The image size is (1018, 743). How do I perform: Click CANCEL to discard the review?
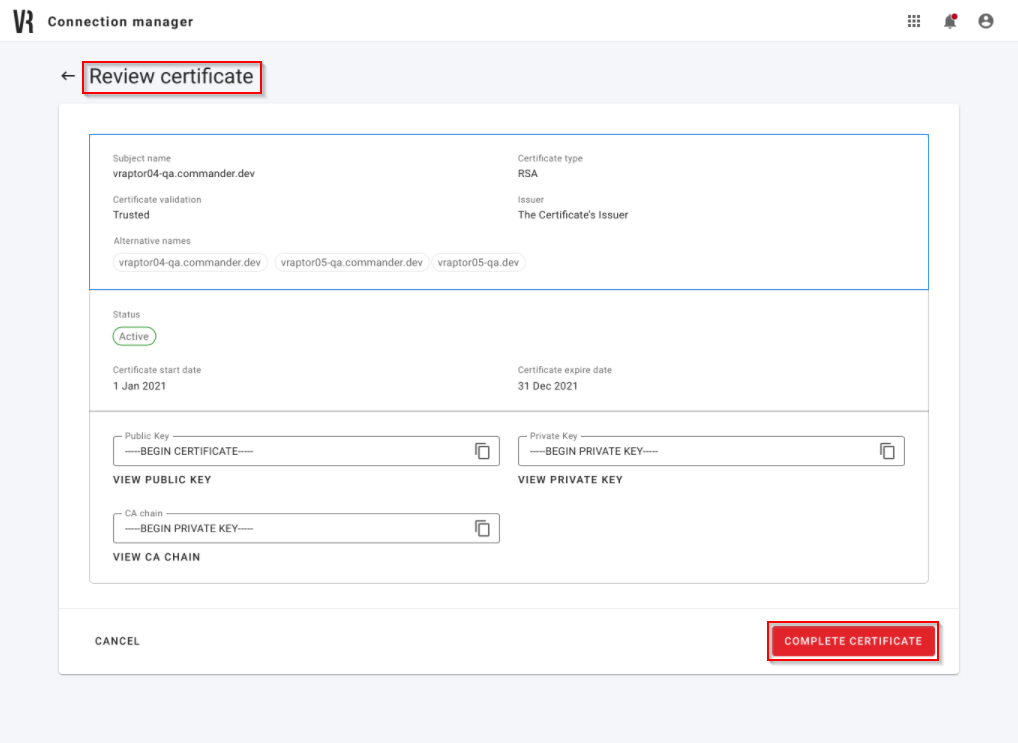click(117, 641)
